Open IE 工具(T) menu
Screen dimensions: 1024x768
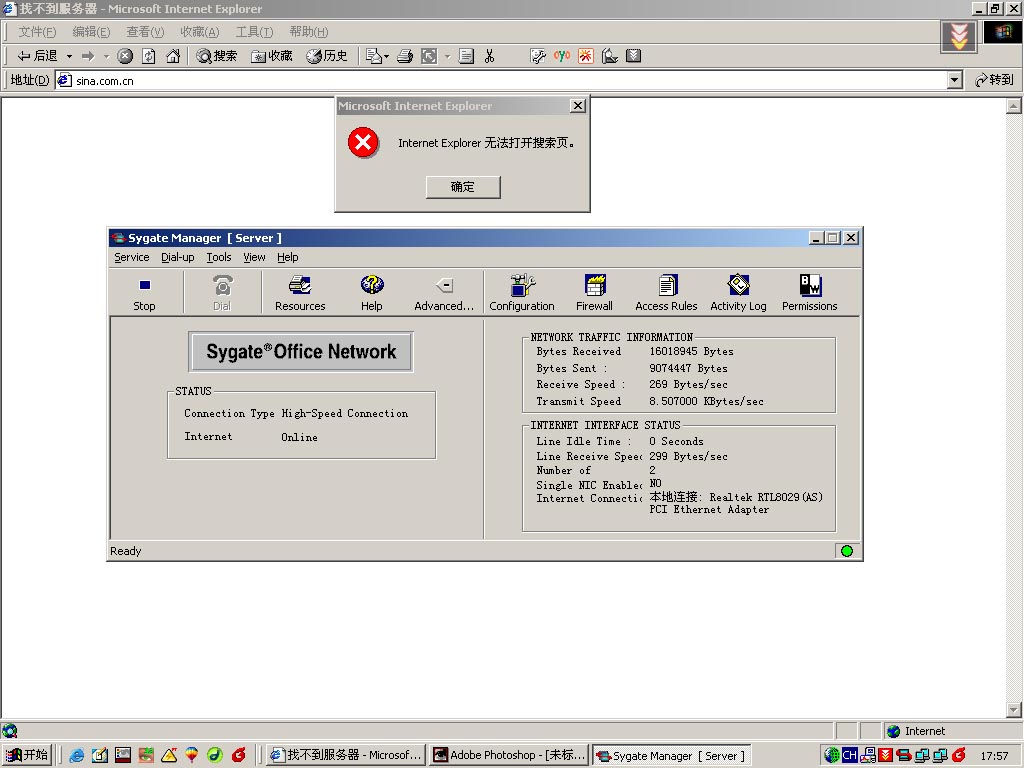click(x=254, y=32)
